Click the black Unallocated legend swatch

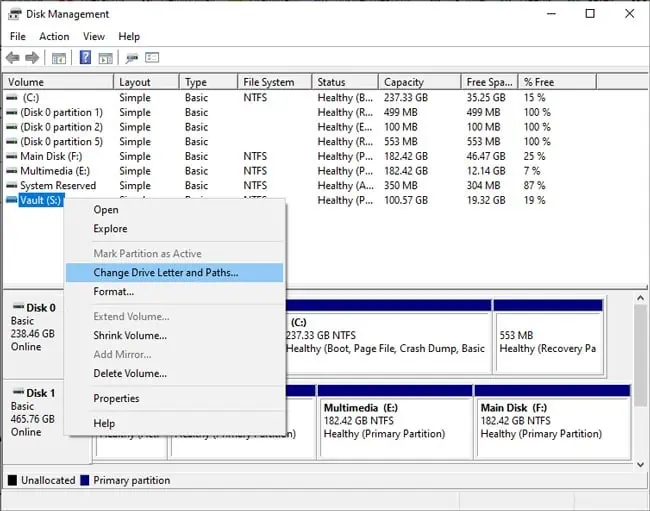click(x=12, y=480)
